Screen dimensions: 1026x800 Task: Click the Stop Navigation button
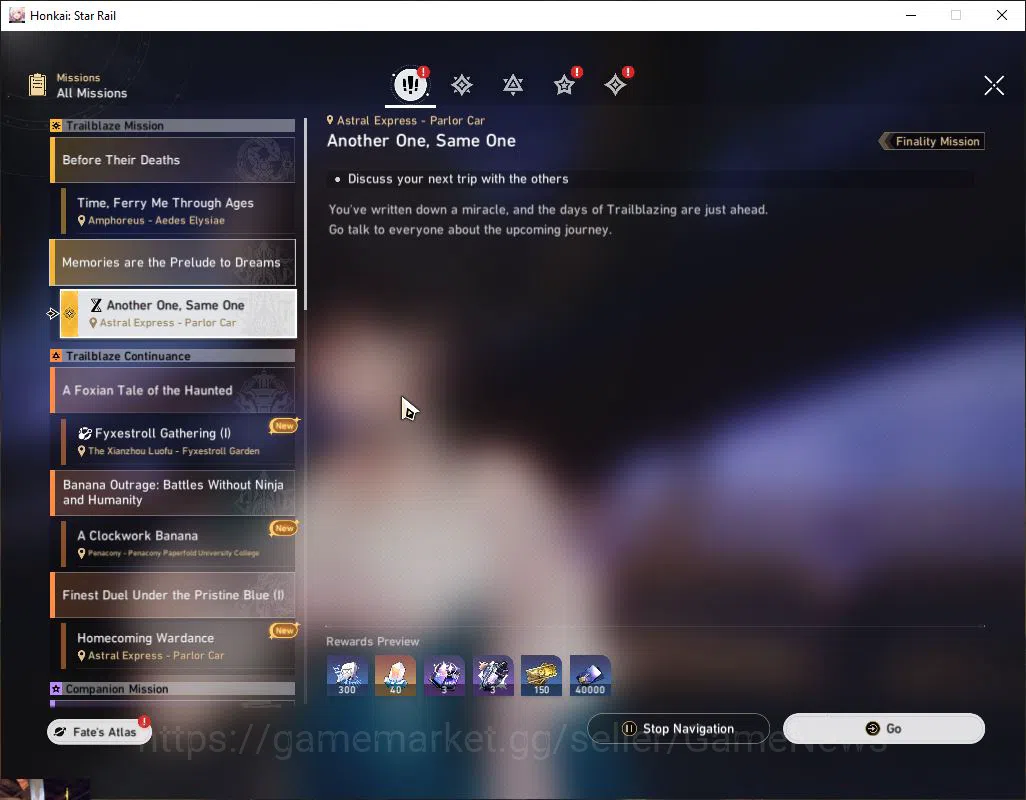click(x=679, y=729)
